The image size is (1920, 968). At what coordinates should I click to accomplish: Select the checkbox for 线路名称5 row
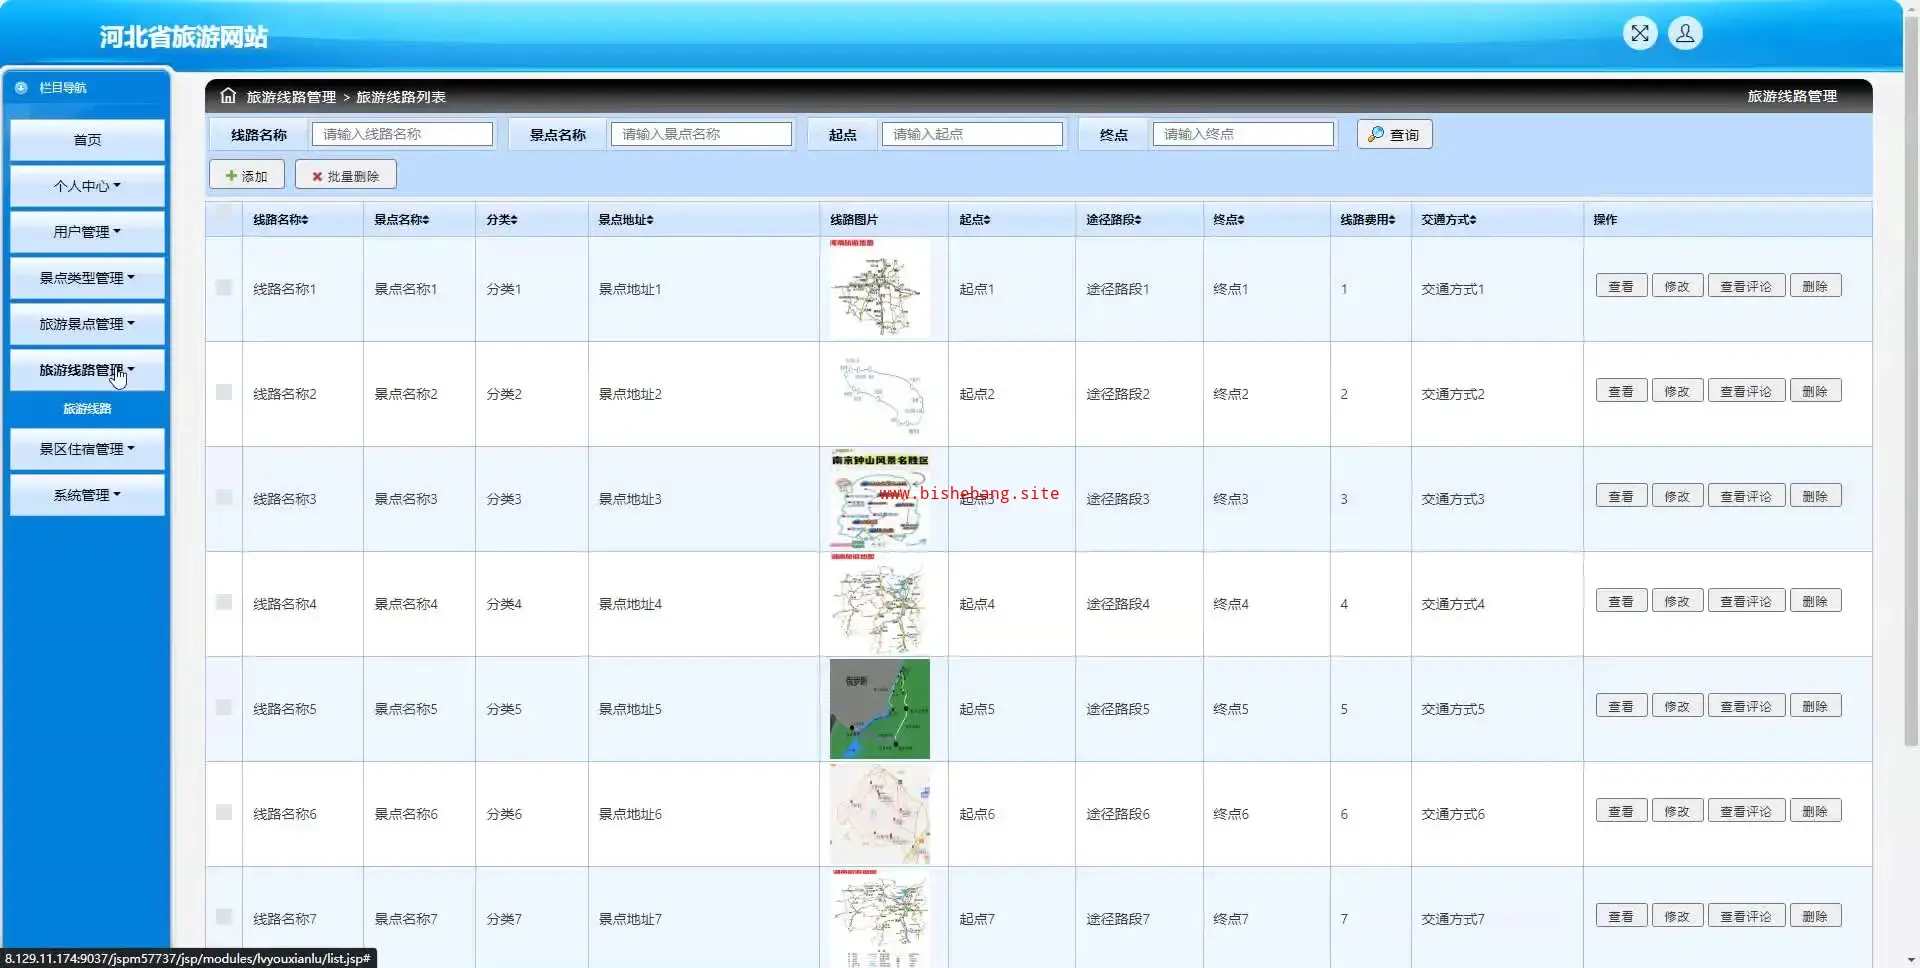(x=224, y=708)
